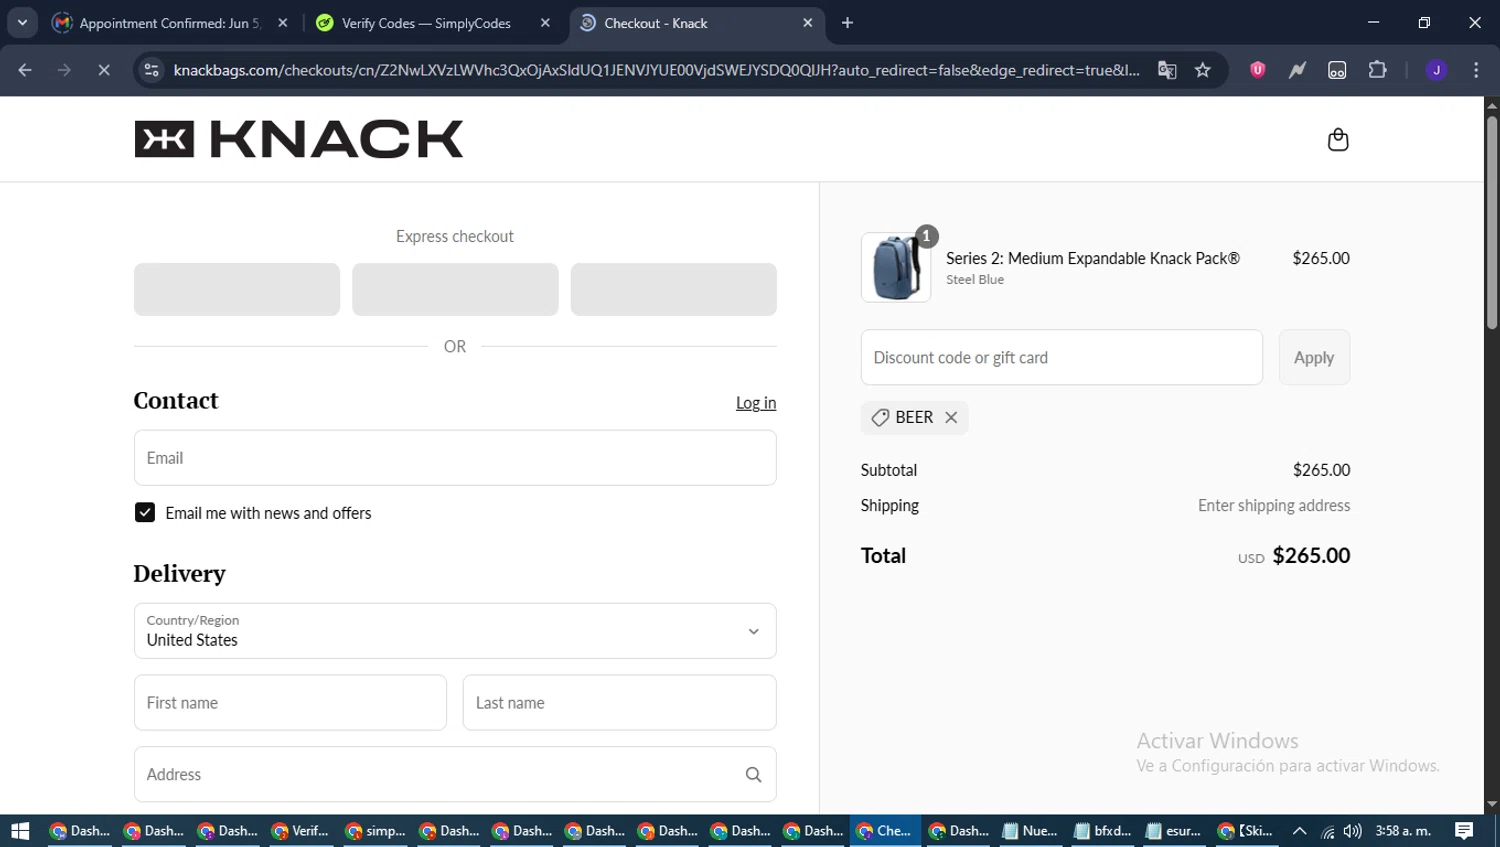Click the Log in link

point(756,403)
